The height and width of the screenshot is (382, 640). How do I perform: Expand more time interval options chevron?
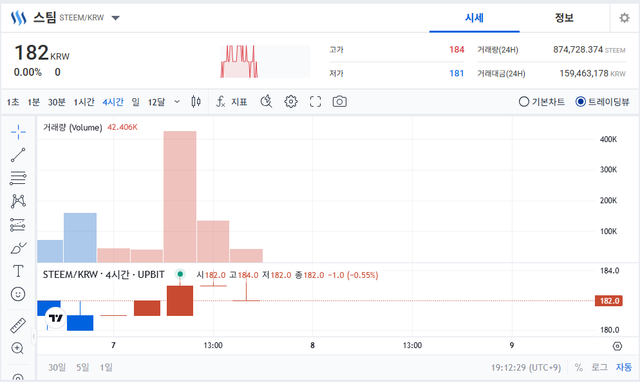pos(177,102)
